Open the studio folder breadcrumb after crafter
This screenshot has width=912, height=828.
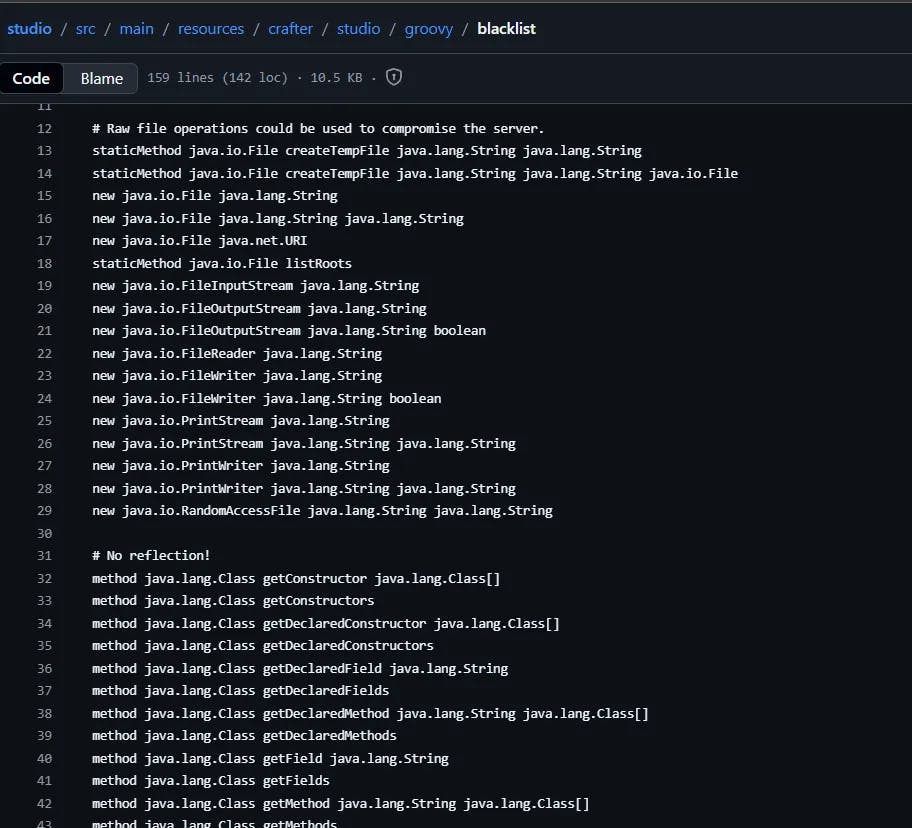(358, 29)
